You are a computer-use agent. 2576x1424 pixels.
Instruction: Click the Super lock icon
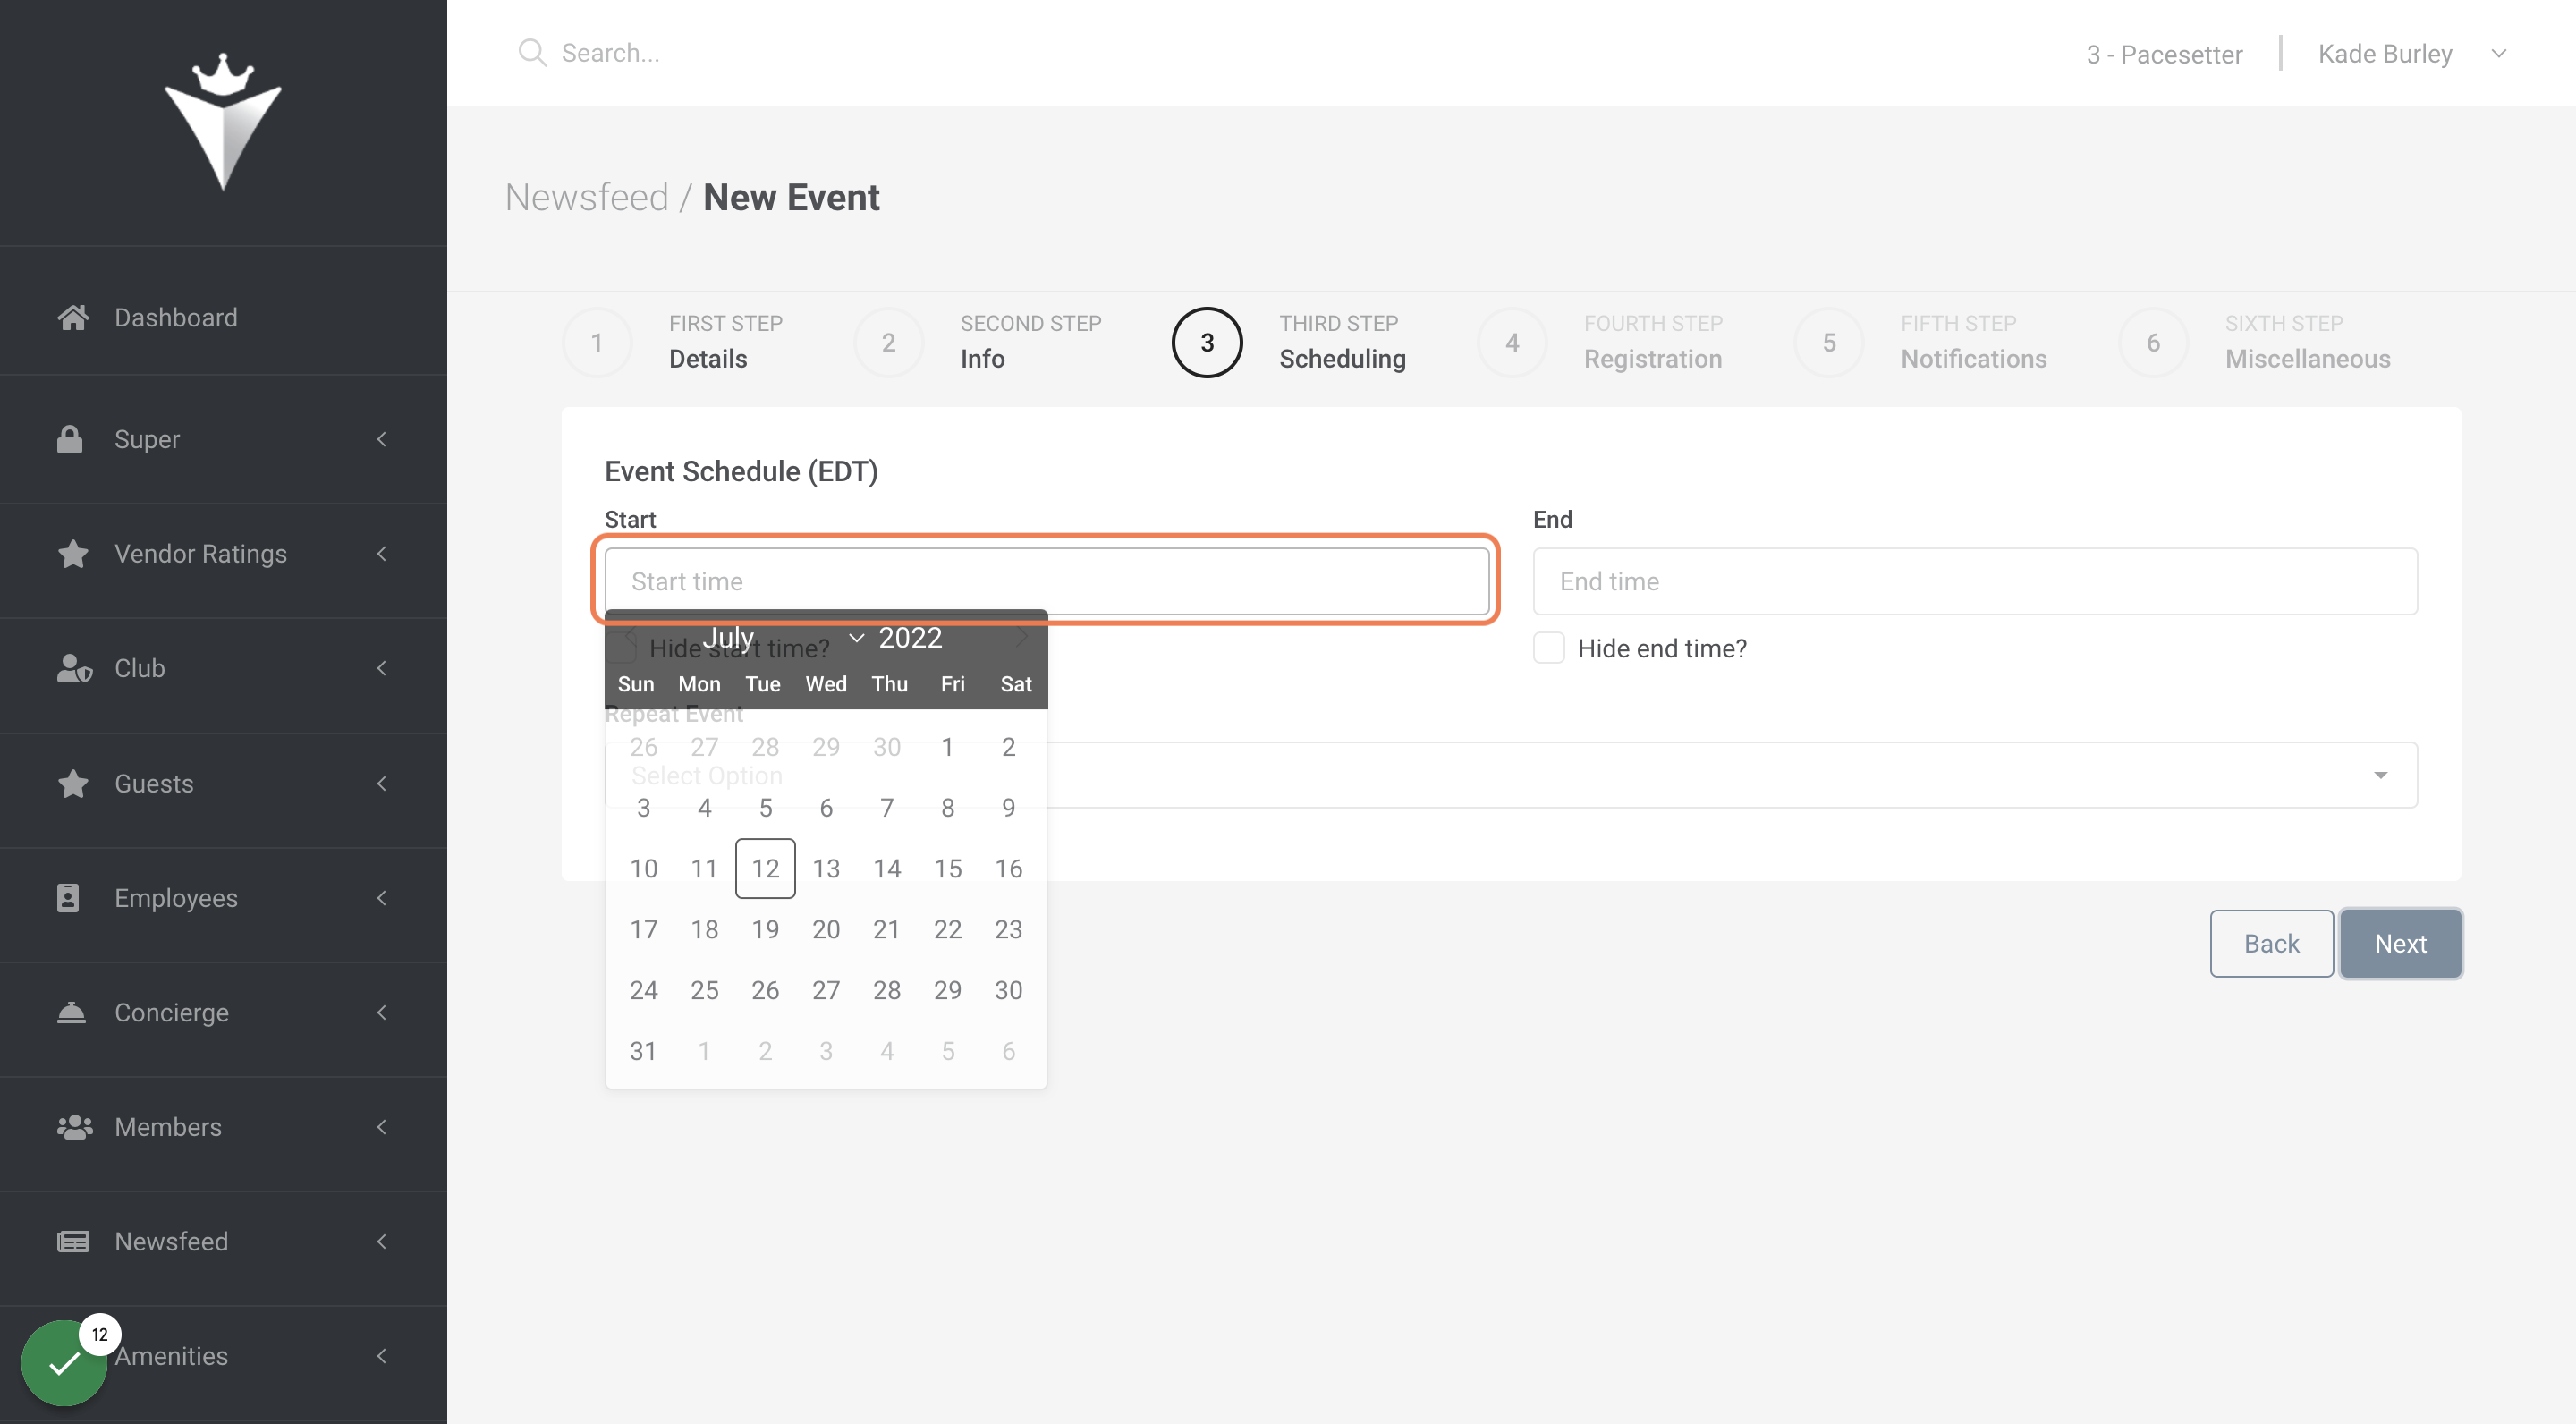tap(70, 439)
